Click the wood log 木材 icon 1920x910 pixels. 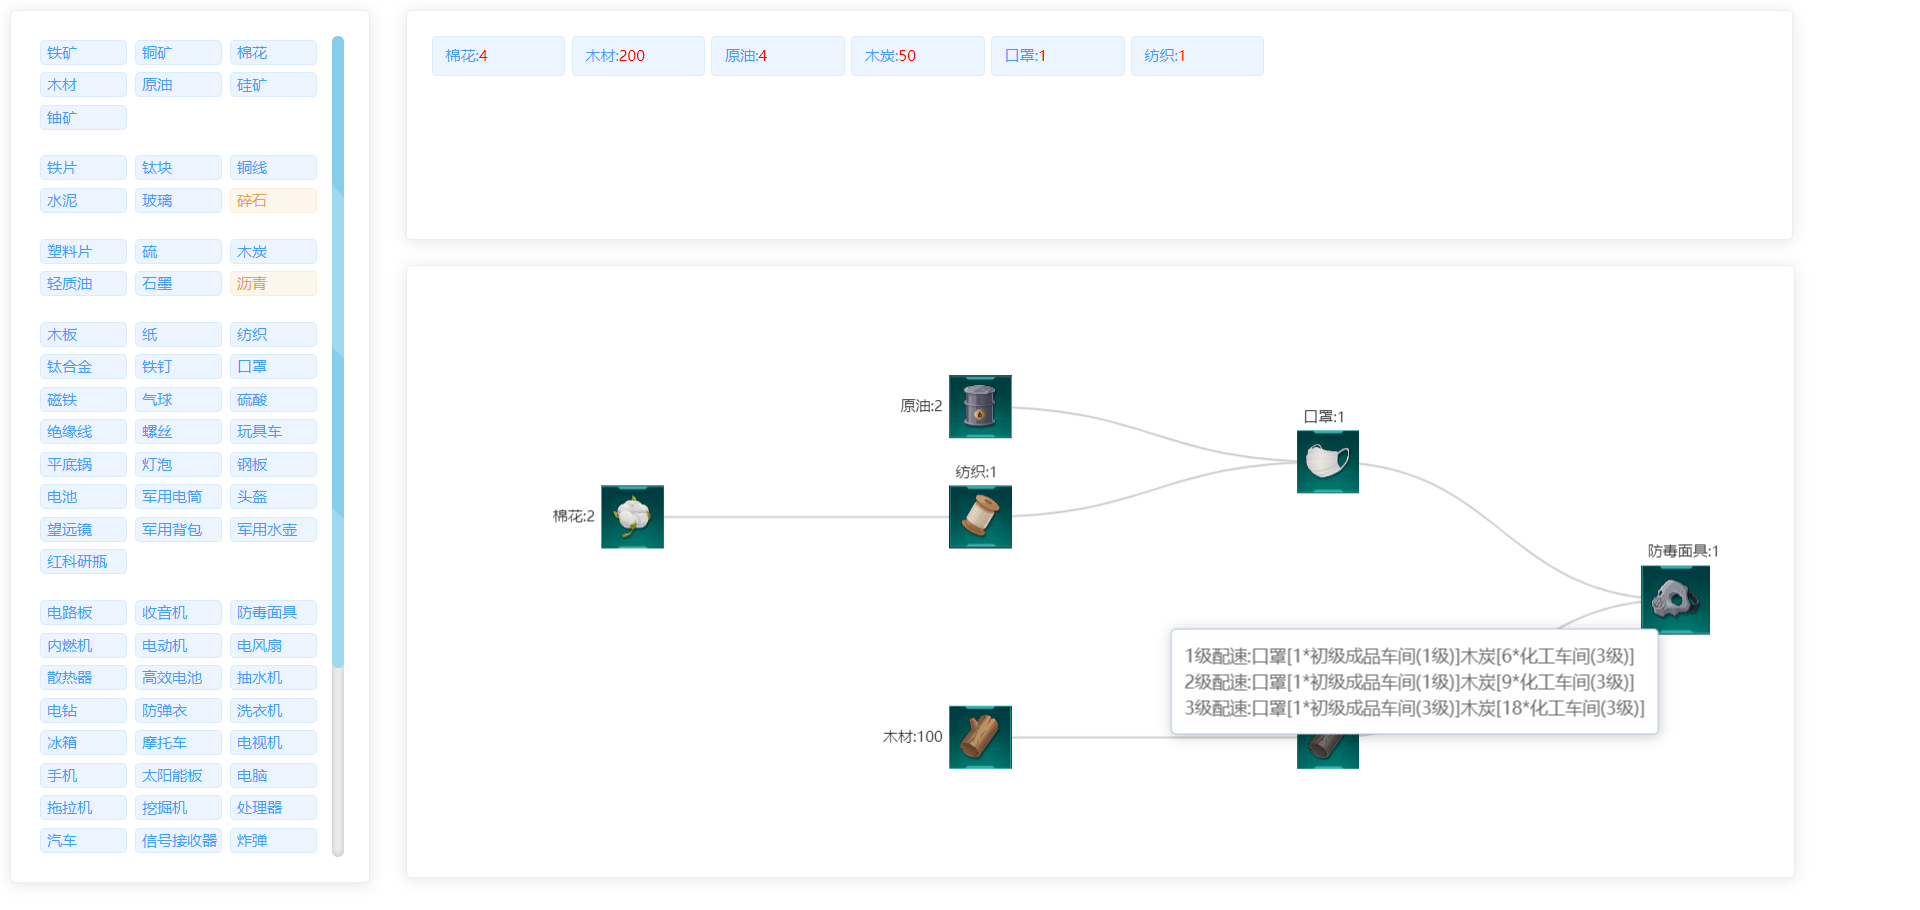(x=980, y=737)
